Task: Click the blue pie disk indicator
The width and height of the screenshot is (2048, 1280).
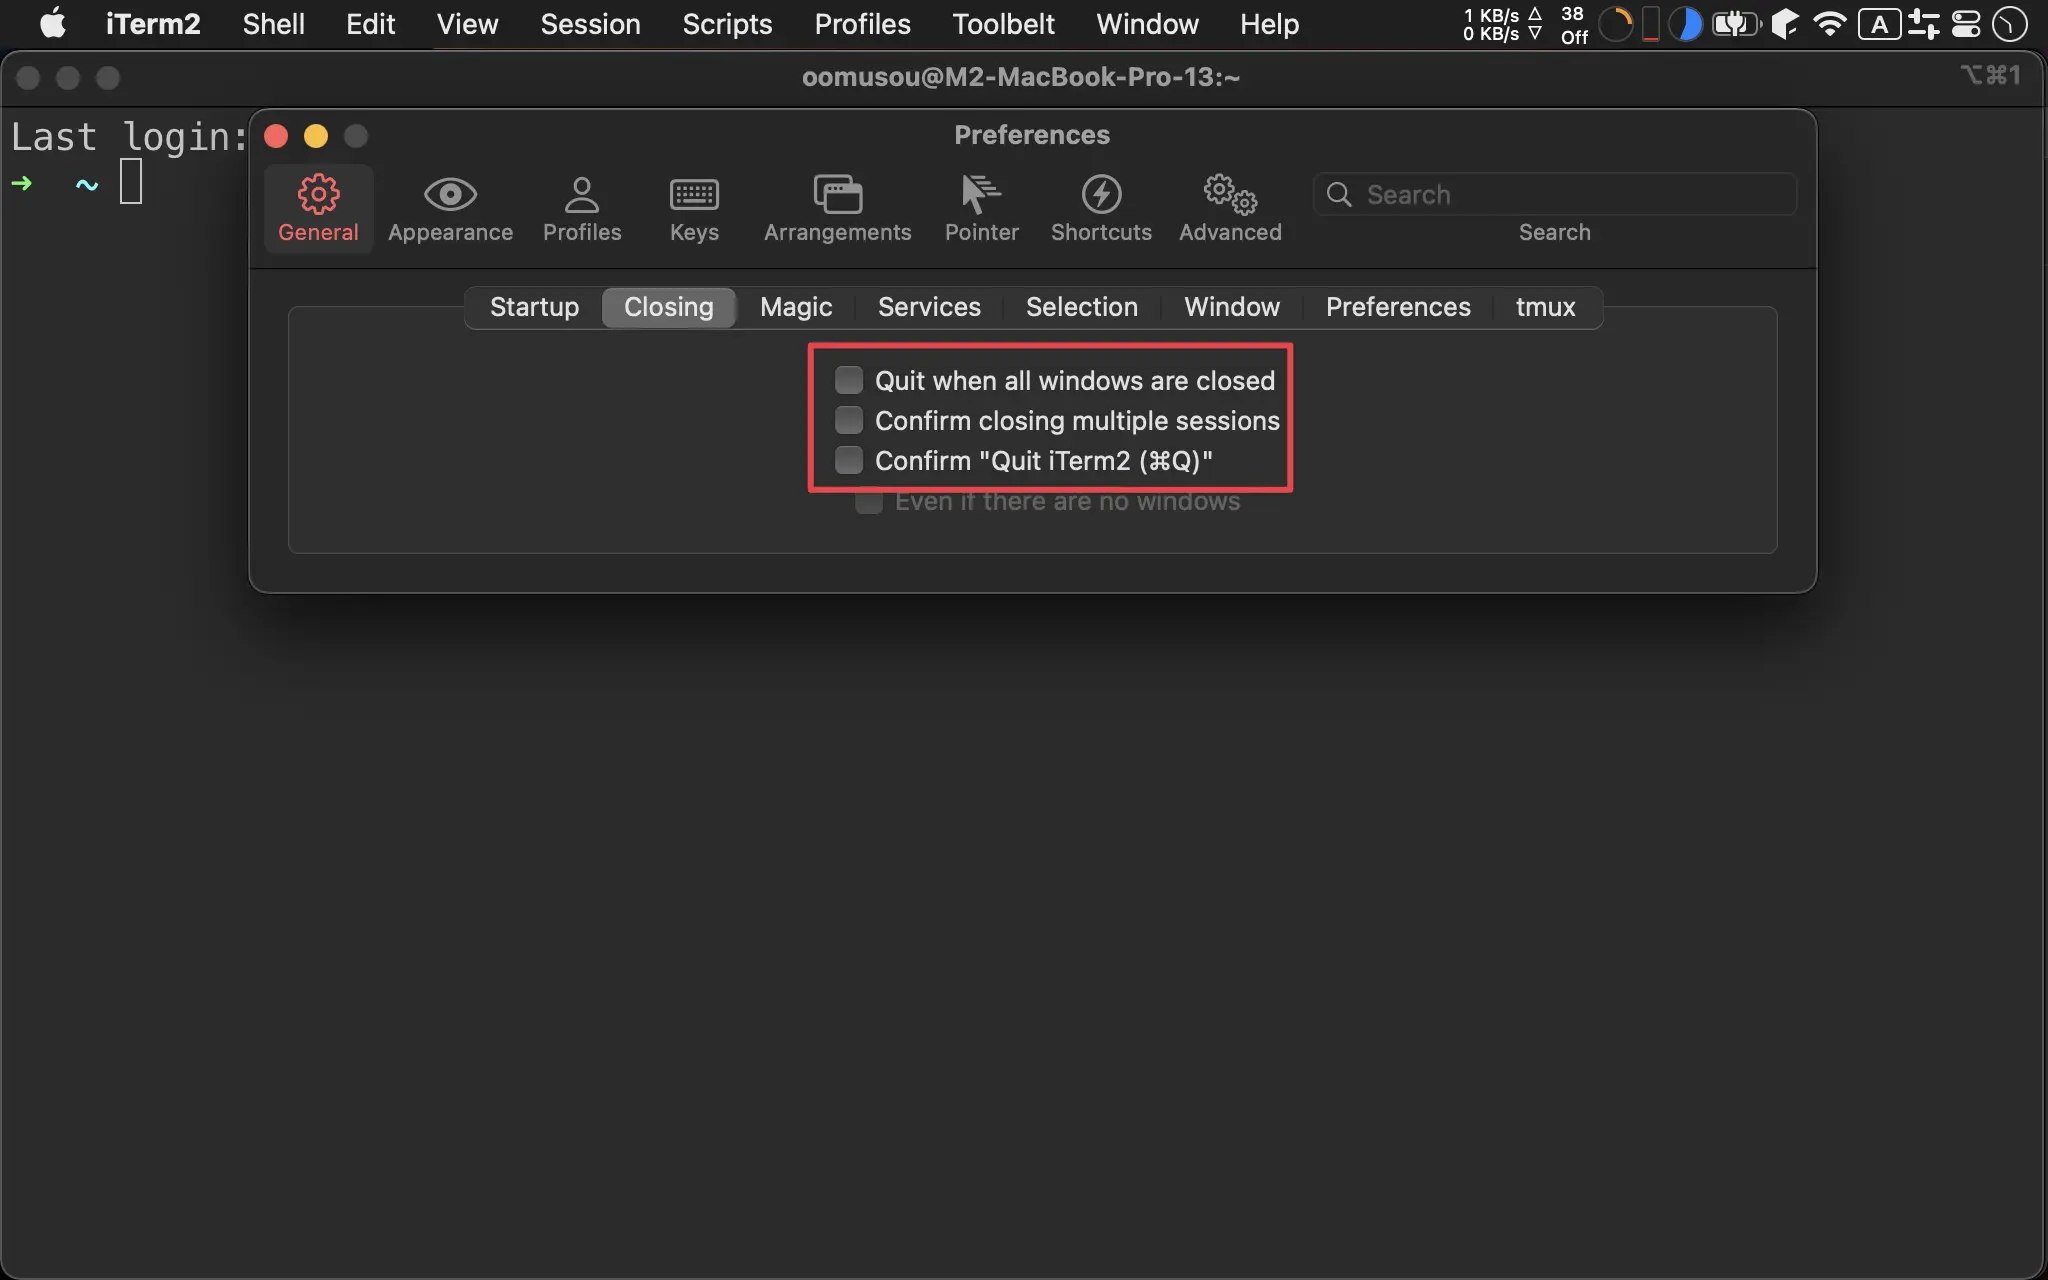Action: (x=1686, y=24)
